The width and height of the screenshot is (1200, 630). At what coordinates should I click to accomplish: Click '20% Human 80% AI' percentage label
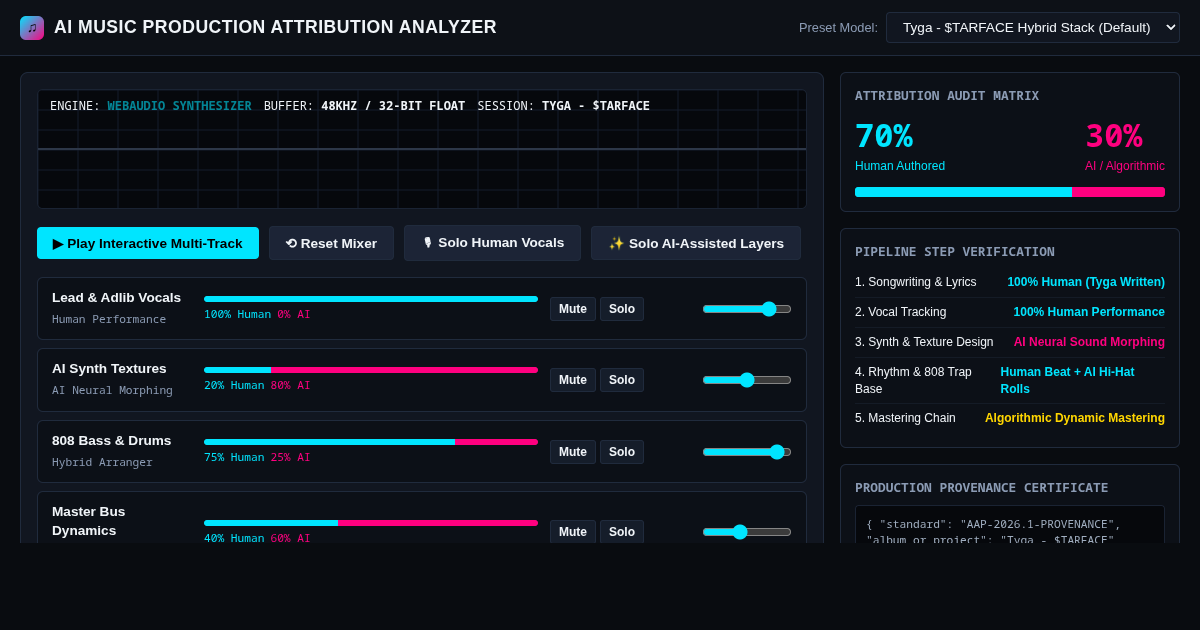[x=257, y=386]
